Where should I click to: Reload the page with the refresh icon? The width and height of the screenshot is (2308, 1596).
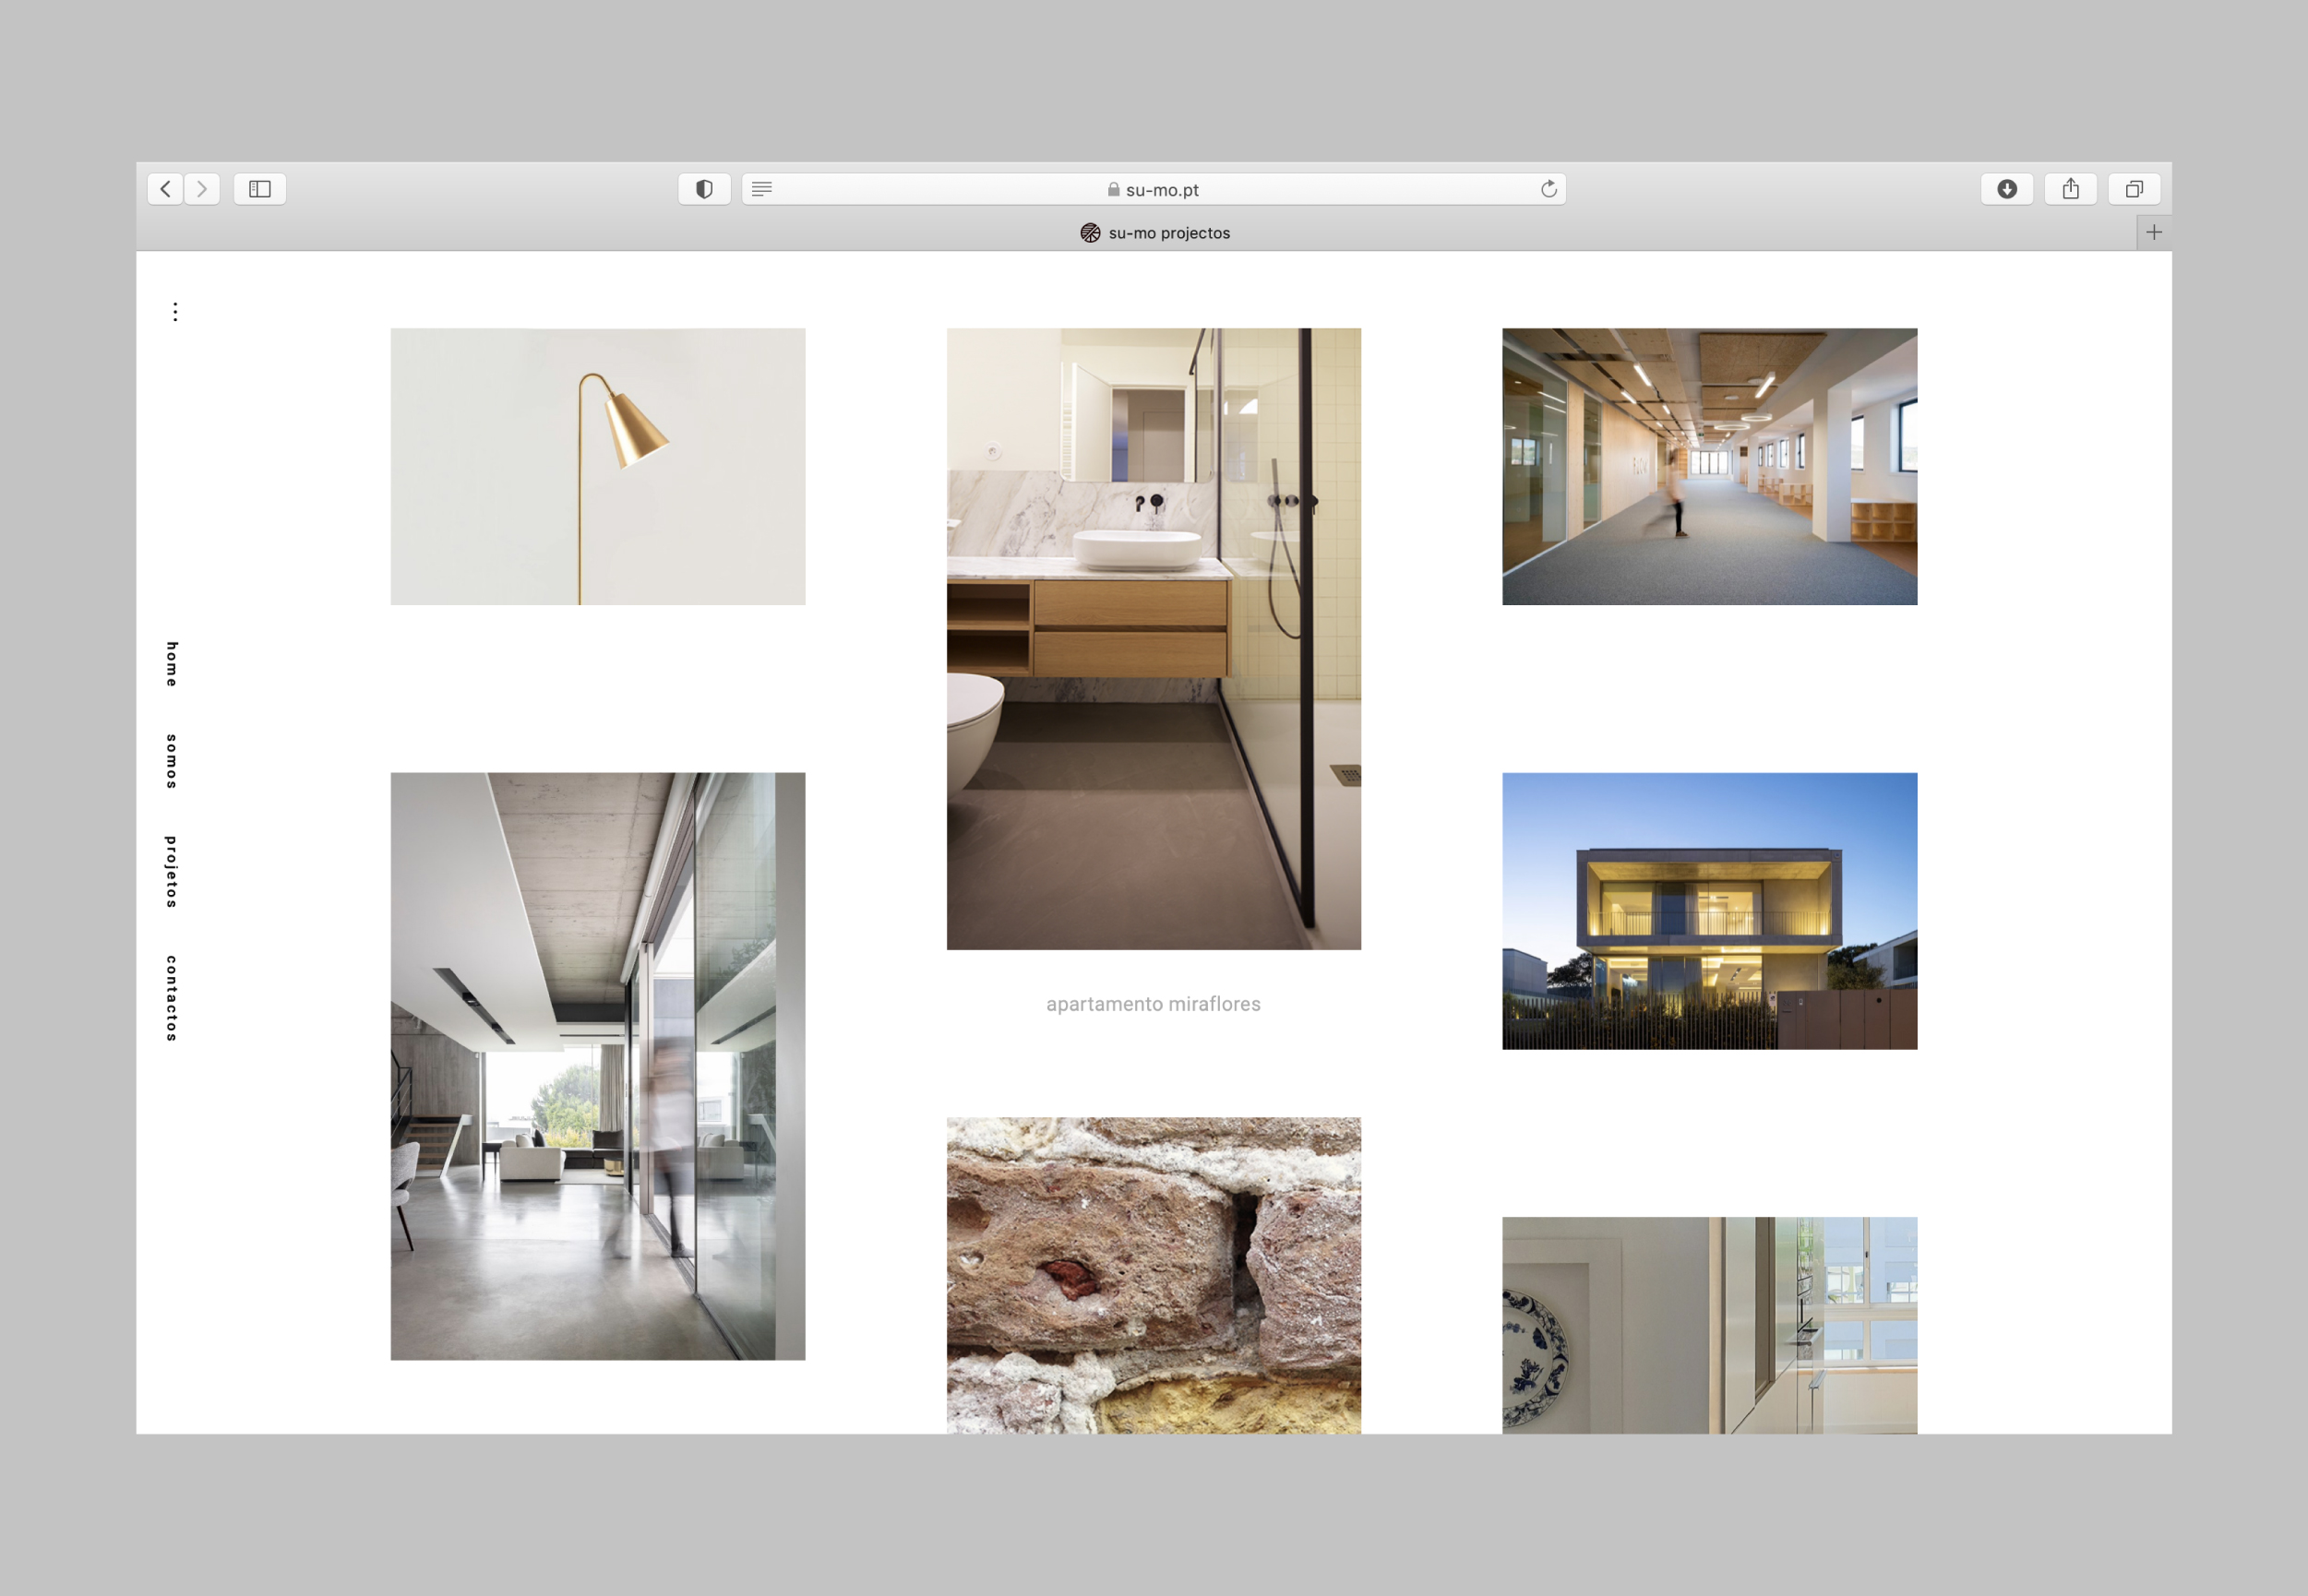coord(1548,189)
